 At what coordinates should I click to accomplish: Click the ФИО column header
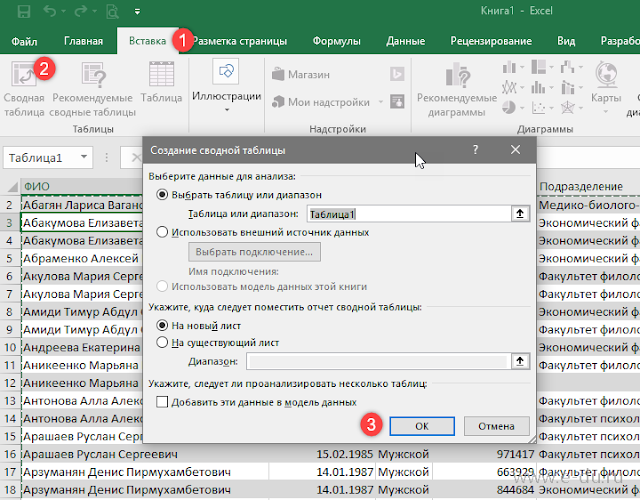(x=82, y=187)
